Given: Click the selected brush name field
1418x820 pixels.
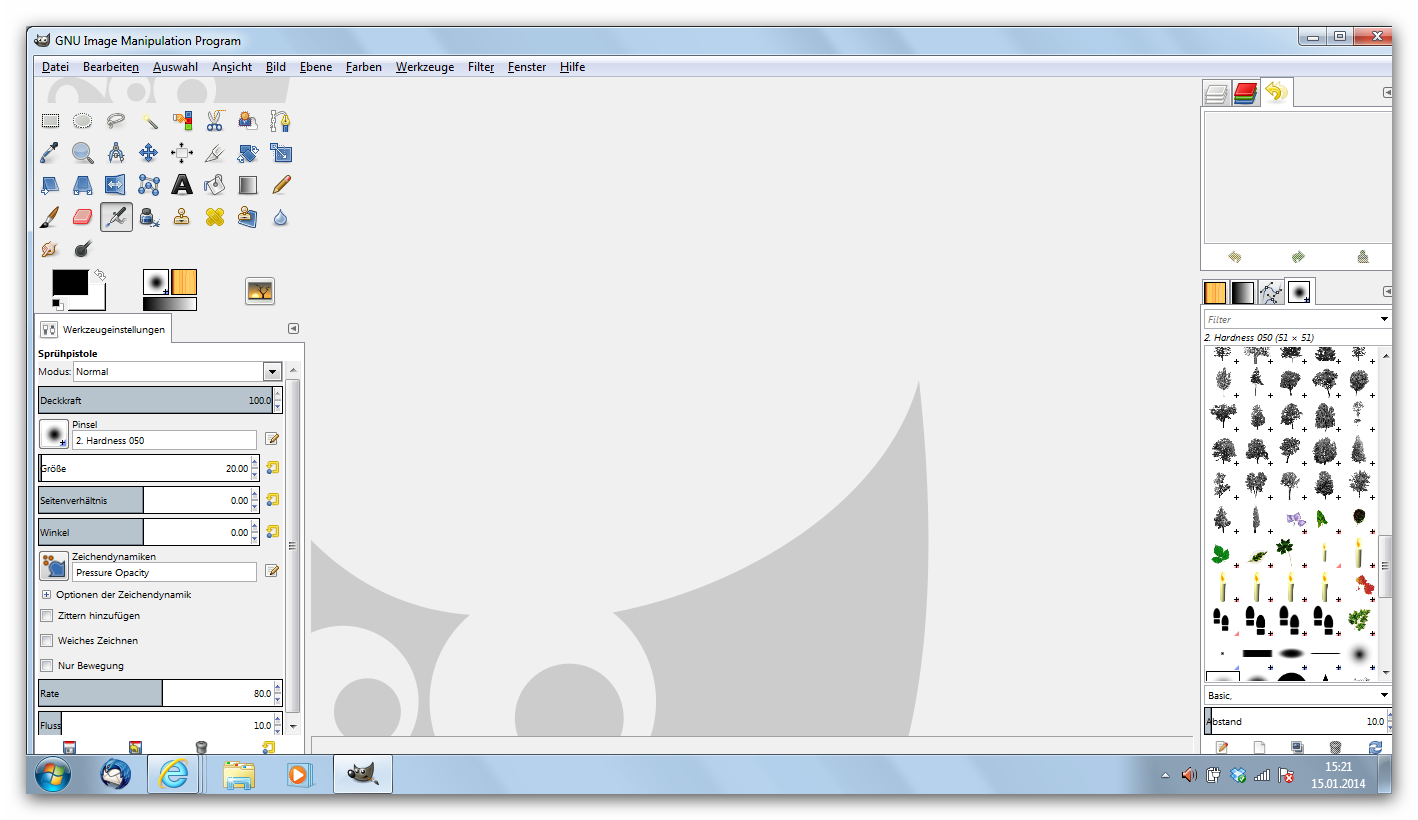Looking at the screenshot, I should [165, 440].
